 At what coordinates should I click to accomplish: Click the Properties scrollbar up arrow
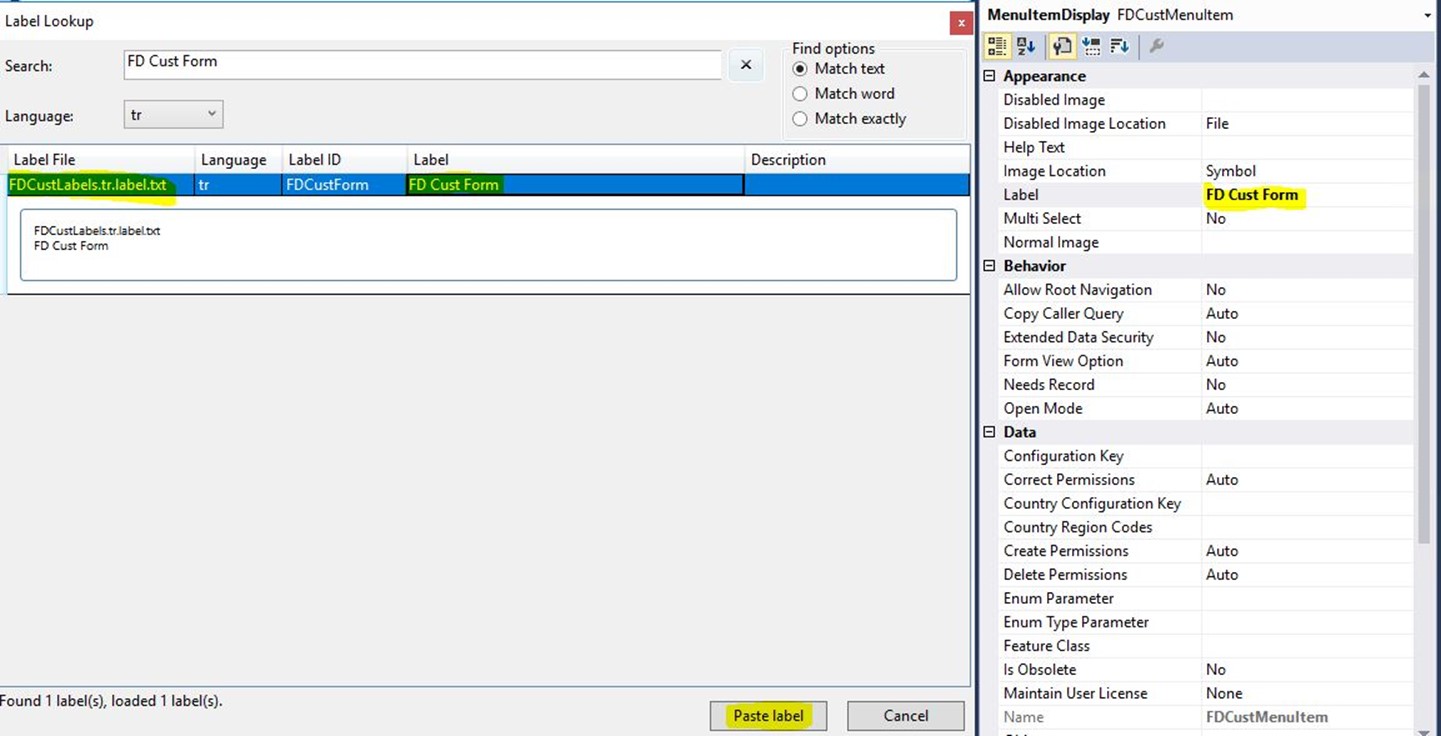point(1424,75)
